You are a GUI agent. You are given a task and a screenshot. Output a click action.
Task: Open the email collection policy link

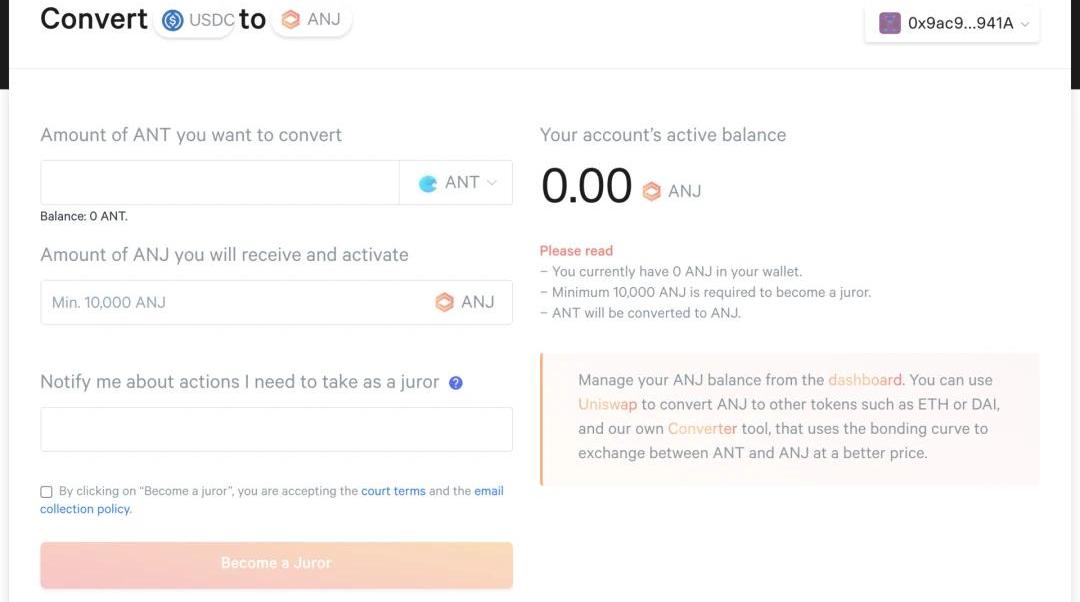[x=271, y=500]
